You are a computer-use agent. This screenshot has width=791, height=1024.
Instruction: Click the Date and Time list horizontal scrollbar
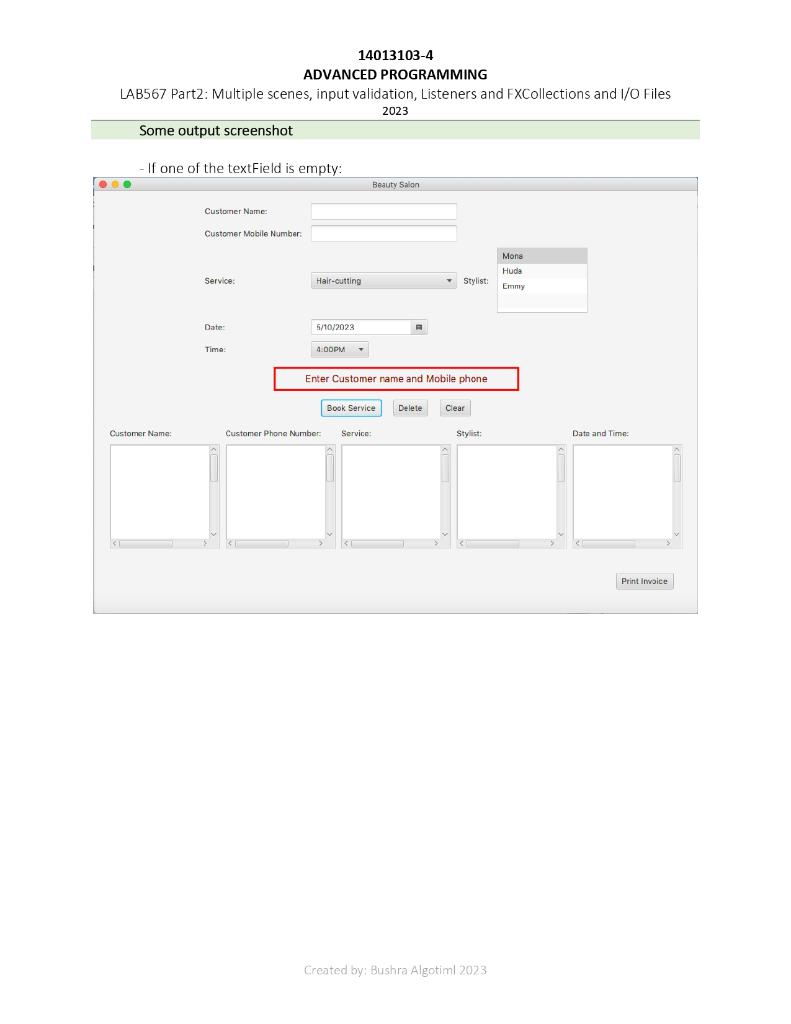(622, 543)
